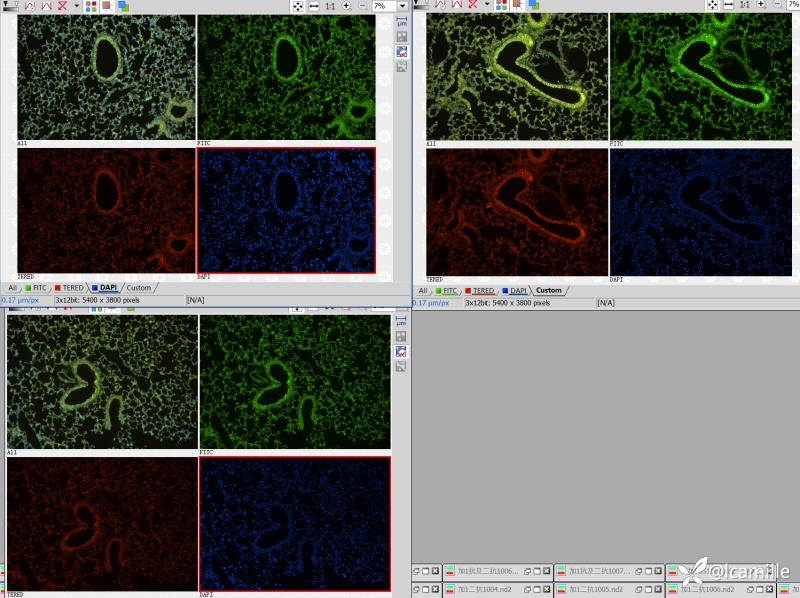Click reset LUTs red-cross icon in top-left window

62,6
